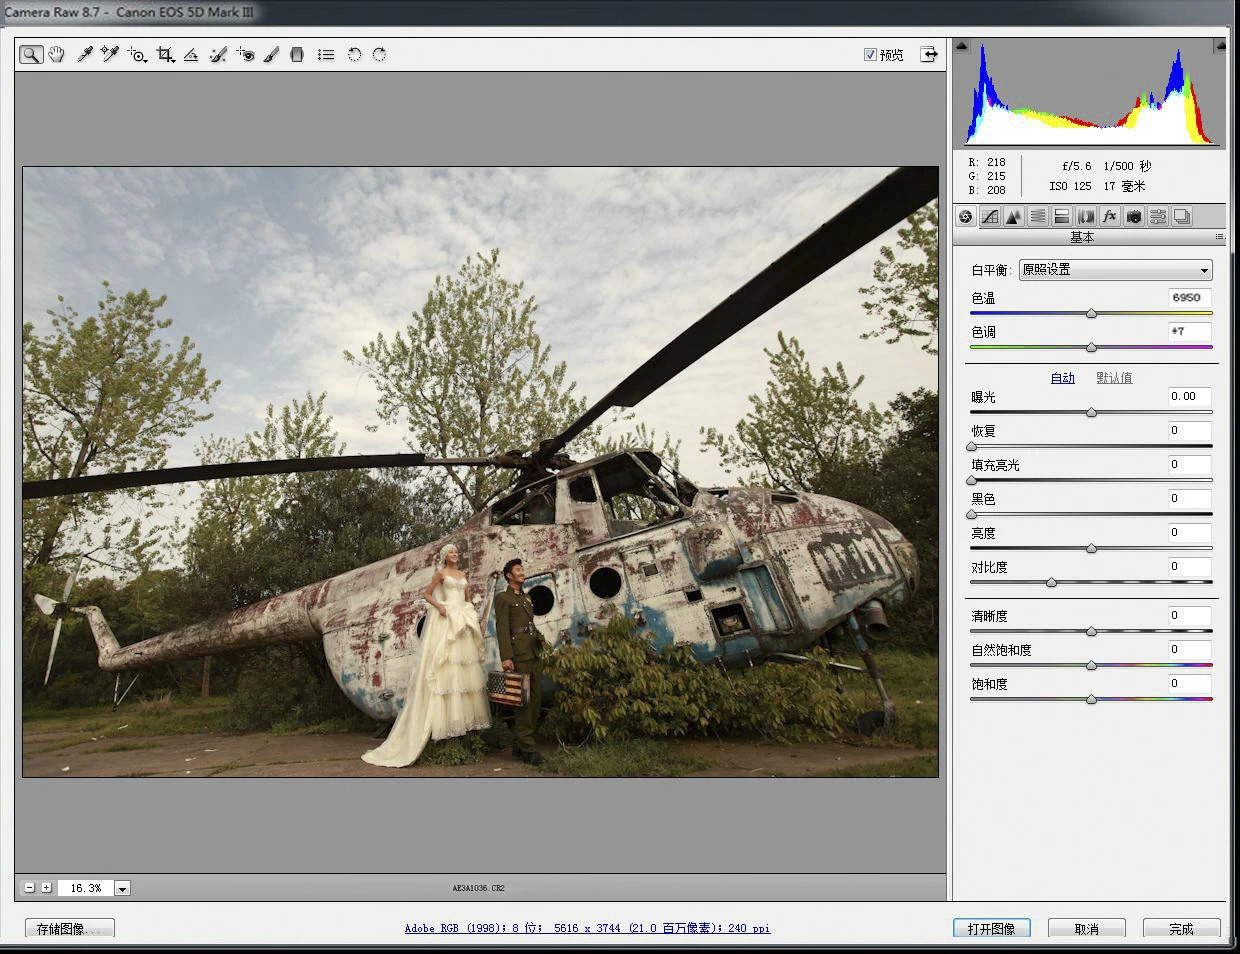
Task: Click the 完成 done button
Action: click(x=1182, y=929)
